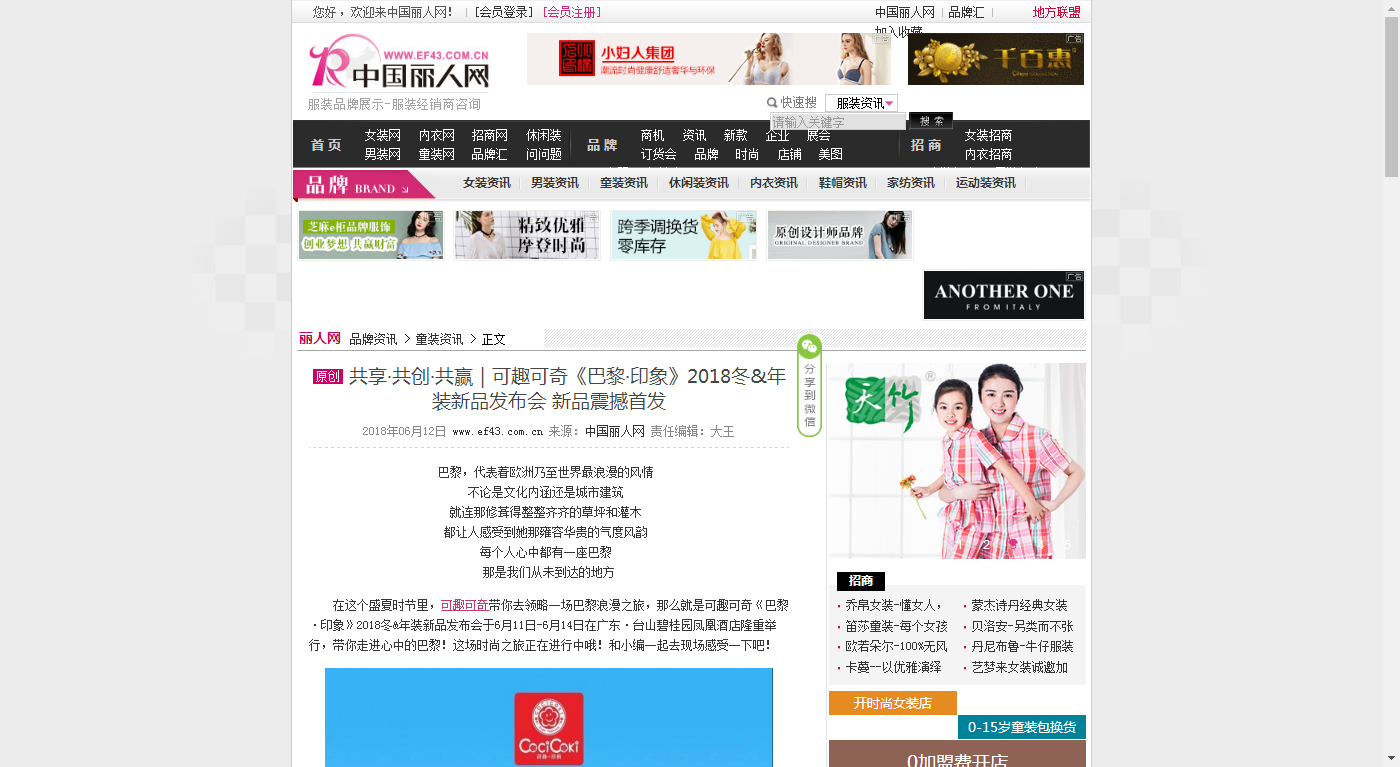Click the 中国丽人网 site logo

point(400,62)
